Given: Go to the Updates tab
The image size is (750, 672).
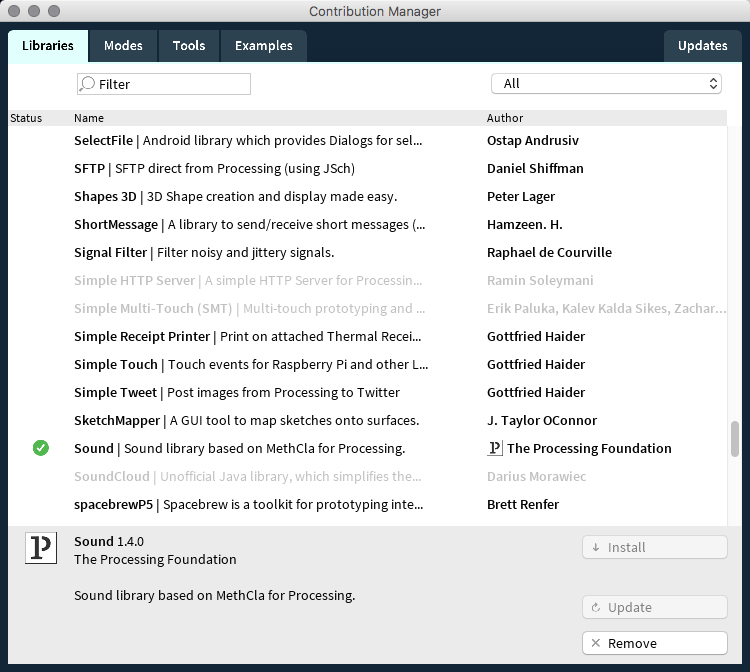Looking at the screenshot, I should click(x=703, y=46).
